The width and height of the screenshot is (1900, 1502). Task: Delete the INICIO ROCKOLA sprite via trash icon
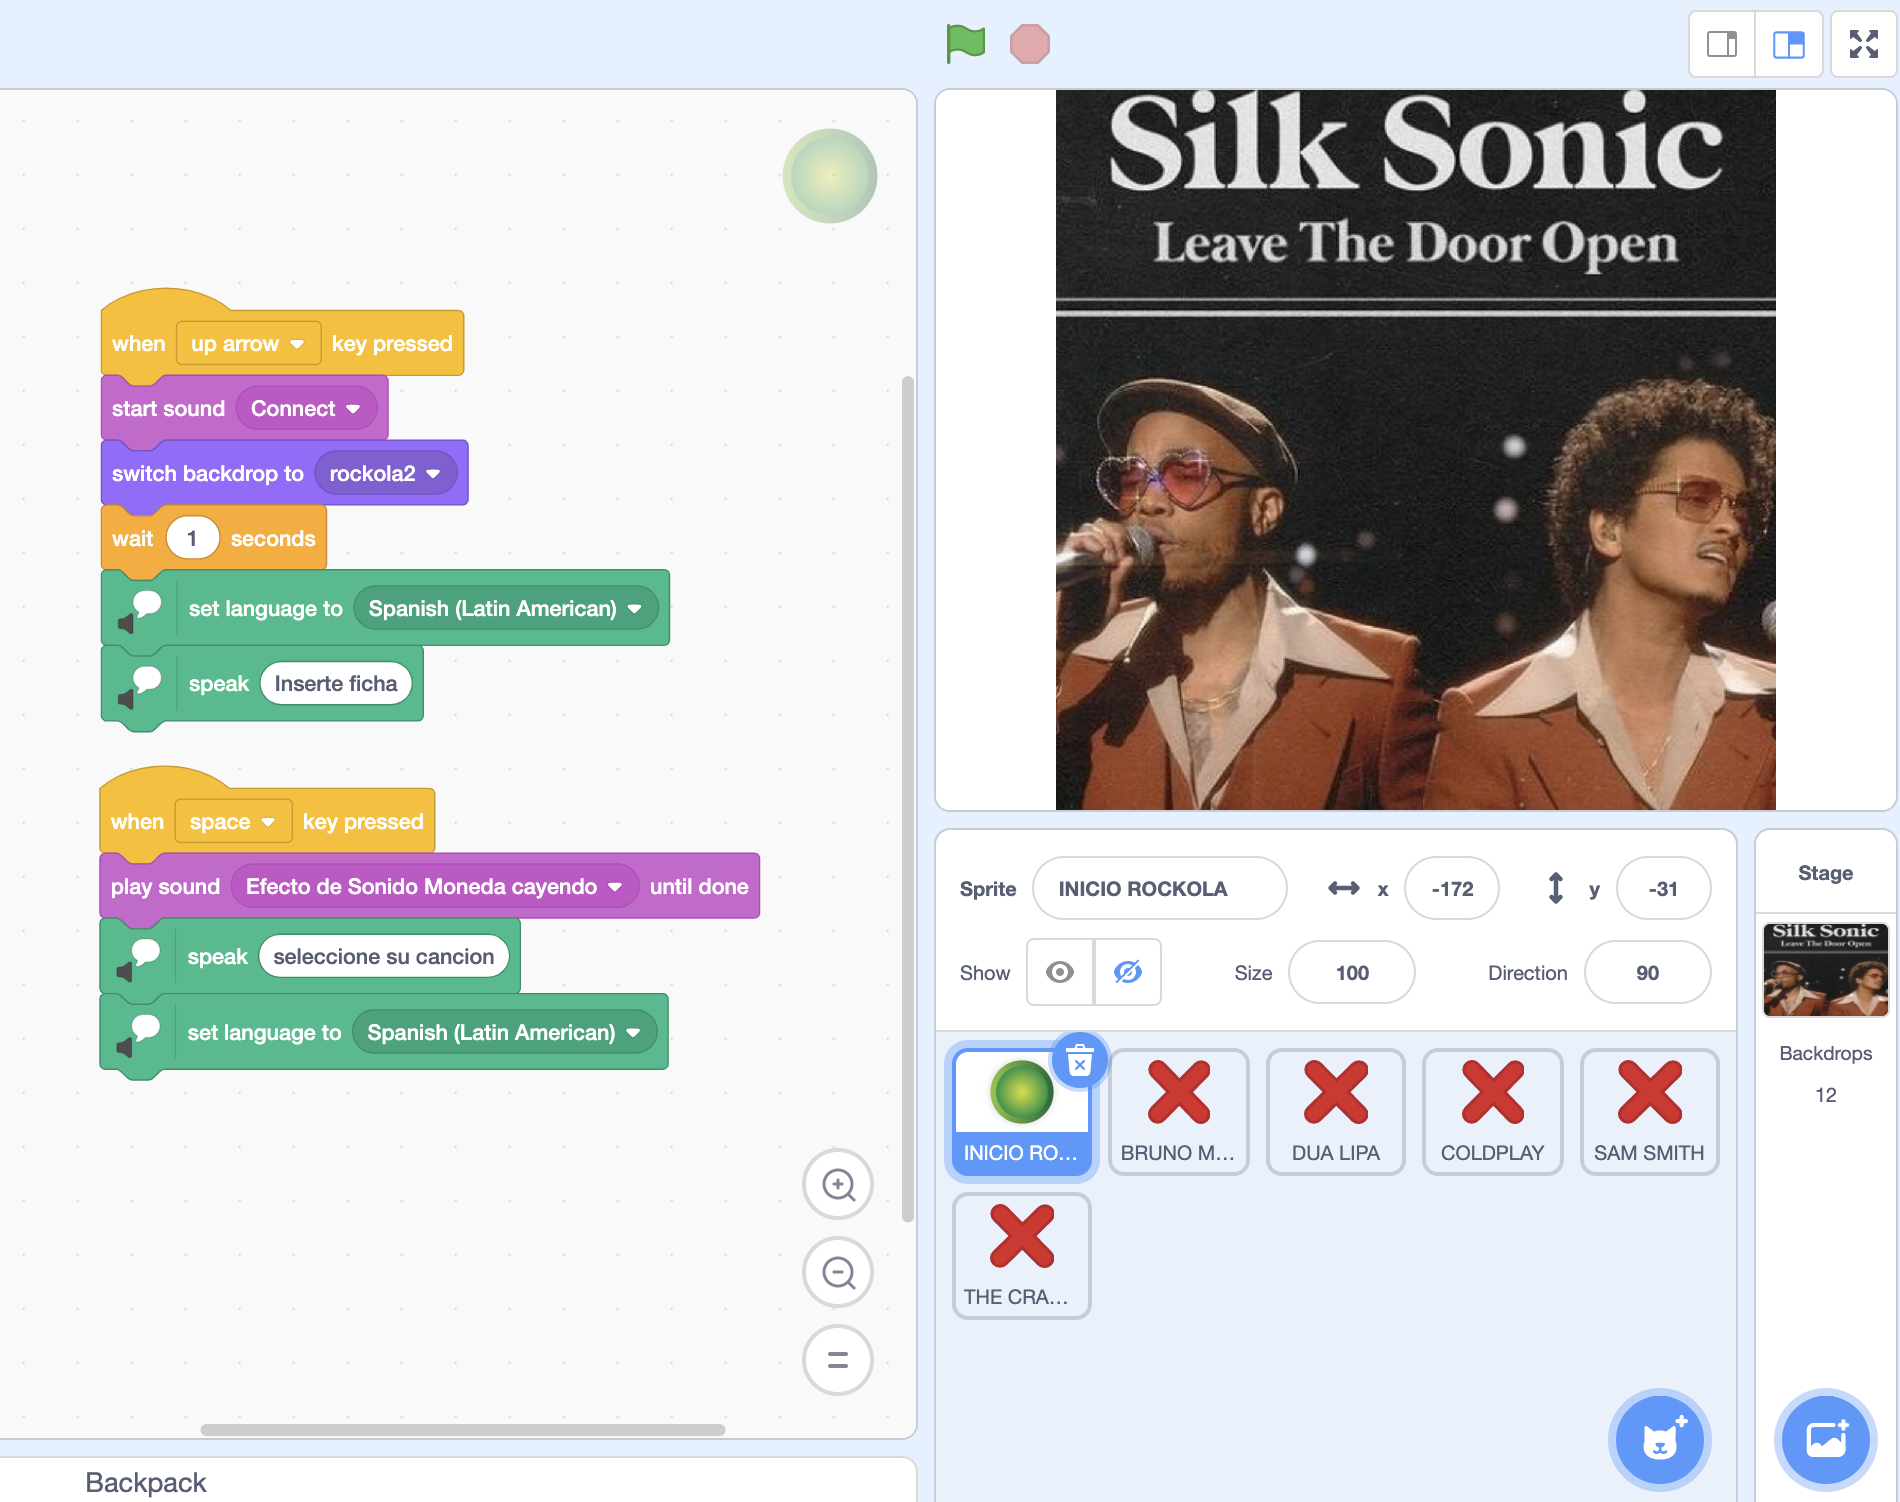(1080, 1060)
